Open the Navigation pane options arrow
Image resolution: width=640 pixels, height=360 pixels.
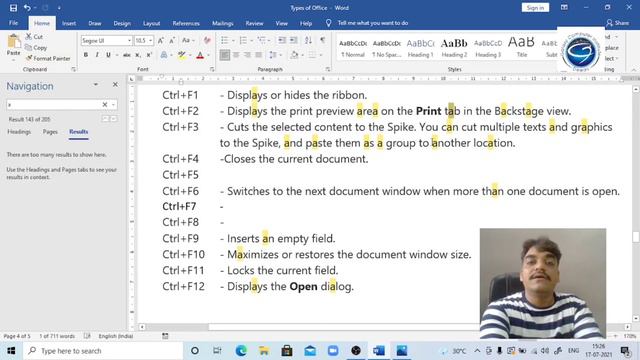96,84
